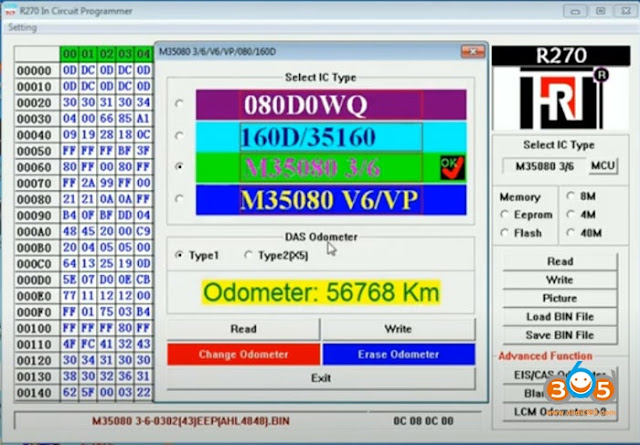
Task: Click hex cell 4F in row 00110
Action: pyautogui.click(x=69, y=344)
